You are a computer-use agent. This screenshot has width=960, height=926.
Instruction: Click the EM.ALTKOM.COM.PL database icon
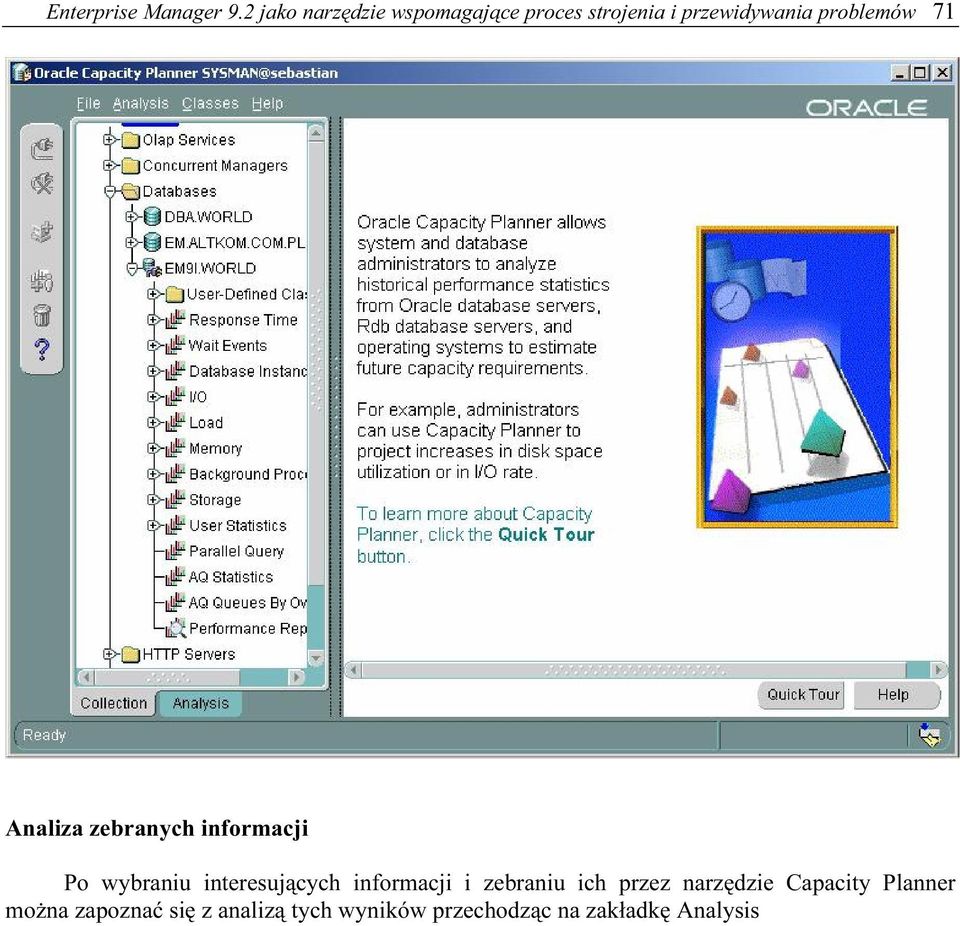click(x=152, y=243)
